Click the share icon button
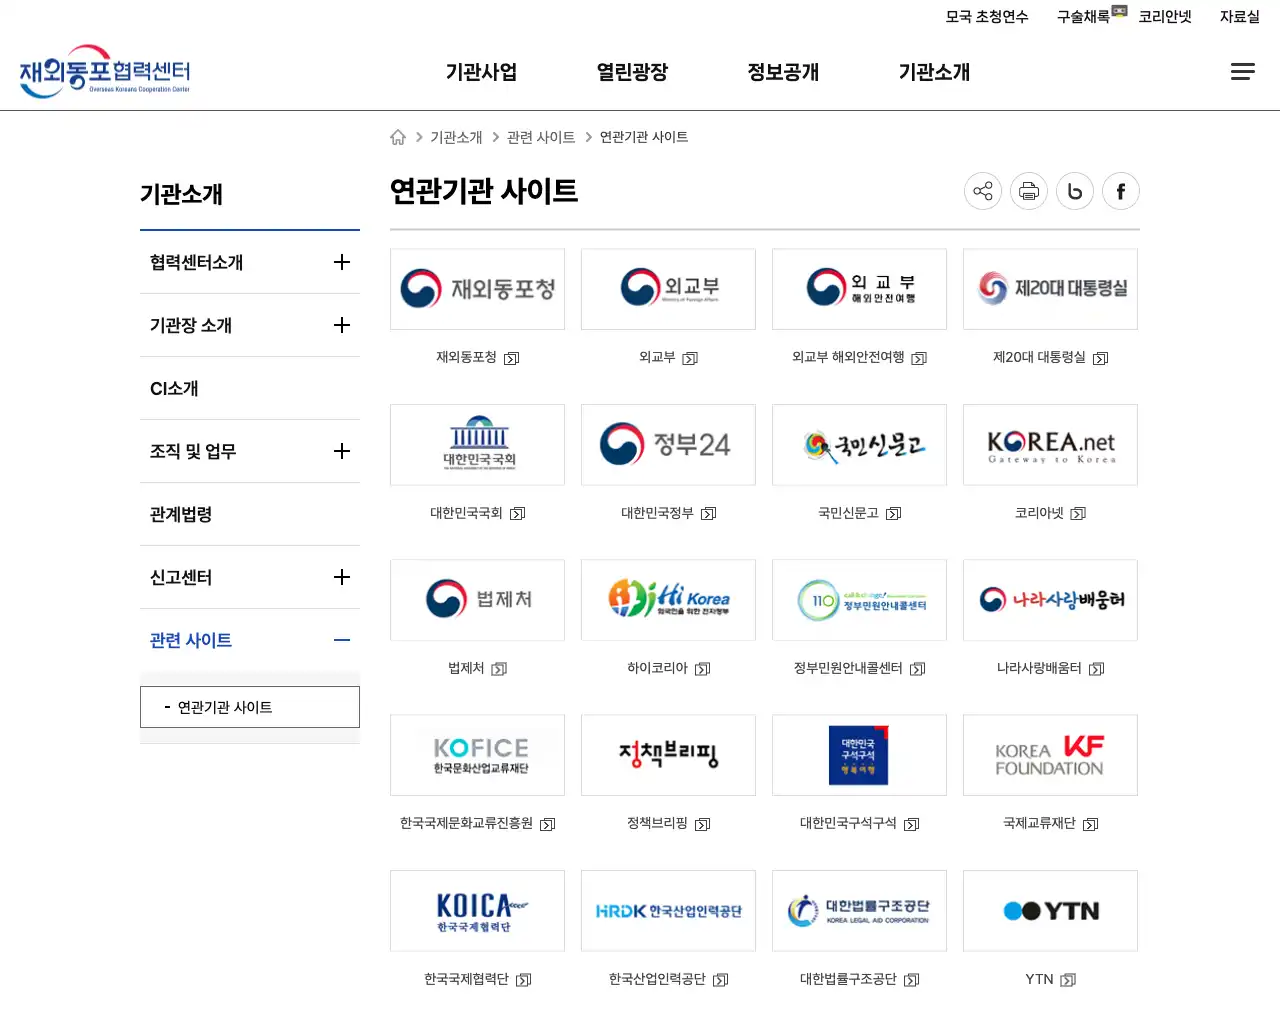Image resolution: width=1280 pixels, height=1024 pixels. coord(983,191)
